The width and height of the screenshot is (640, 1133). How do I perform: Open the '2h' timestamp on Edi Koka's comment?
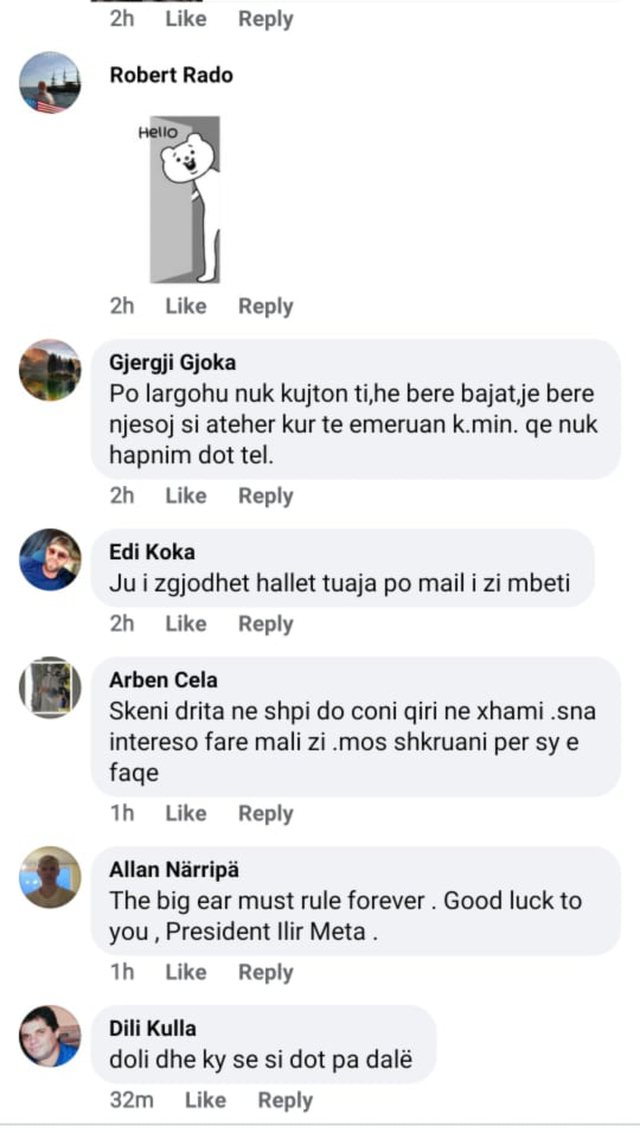[x=121, y=623]
